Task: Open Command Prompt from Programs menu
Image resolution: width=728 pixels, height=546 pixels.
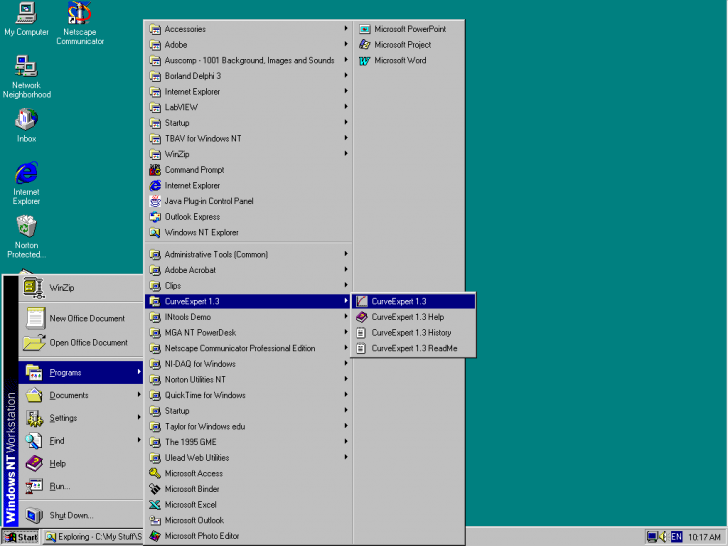Action: 194,170
